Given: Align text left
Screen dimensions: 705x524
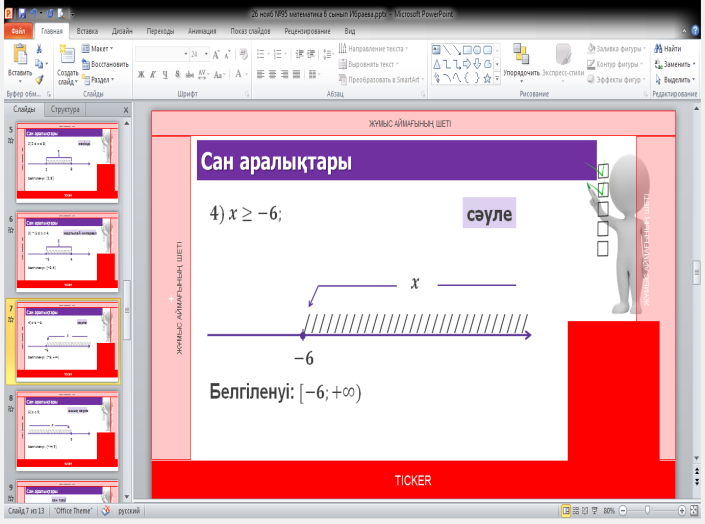Looking at the screenshot, I should [260, 74].
